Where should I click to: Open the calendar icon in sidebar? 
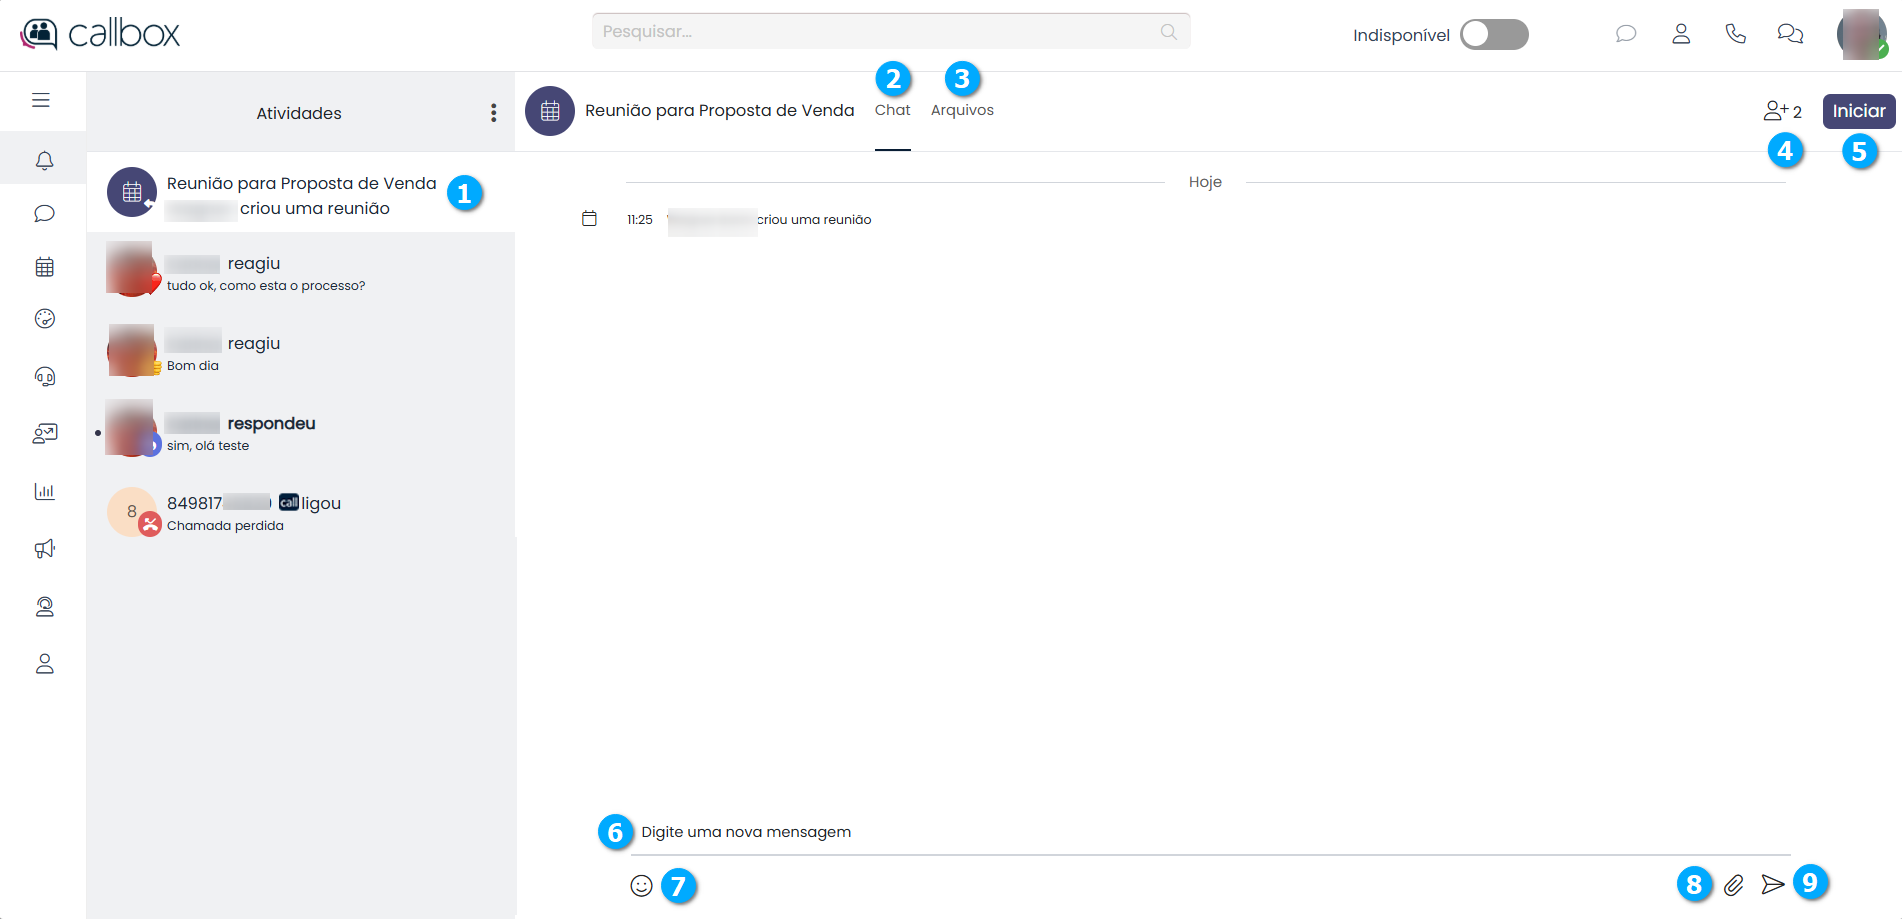pyautogui.click(x=44, y=267)
